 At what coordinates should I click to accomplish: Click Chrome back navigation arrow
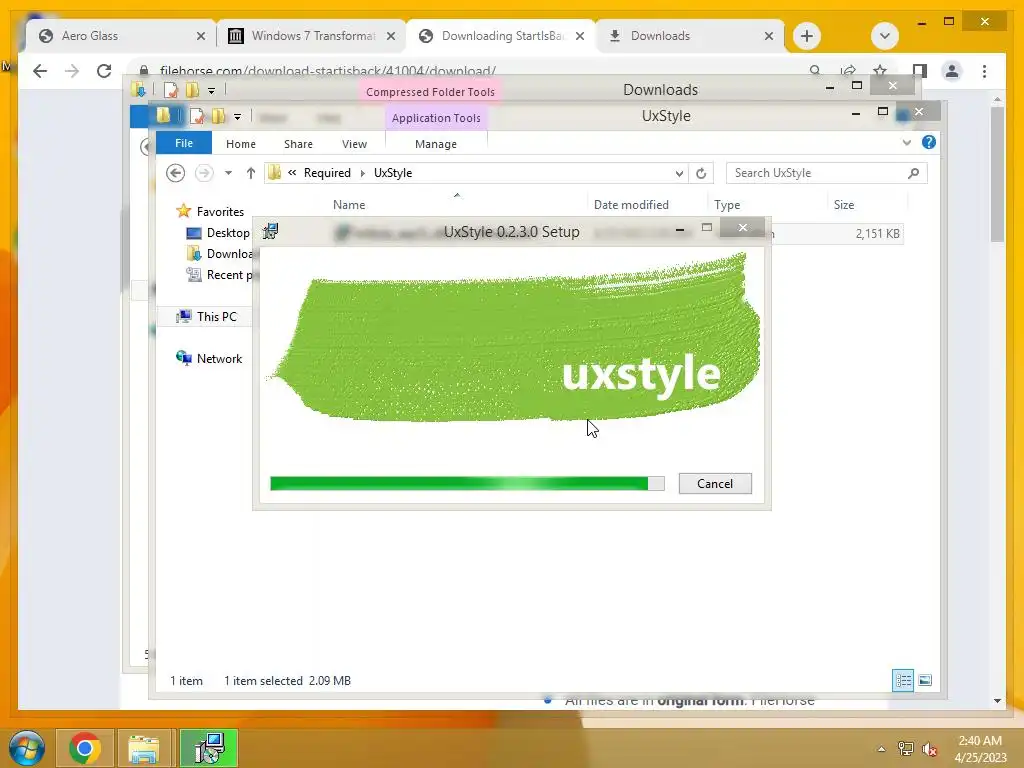40,71
